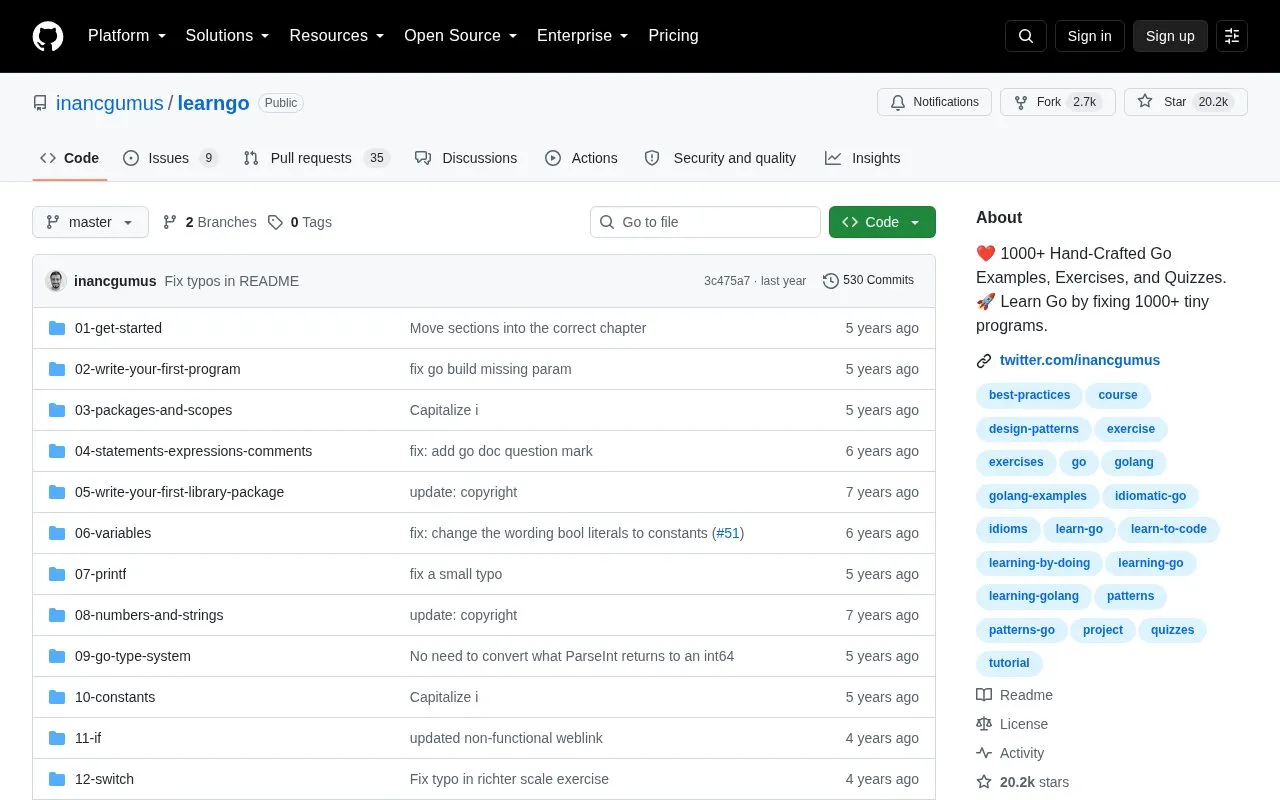Open the Pricing link

click(673, 36)
